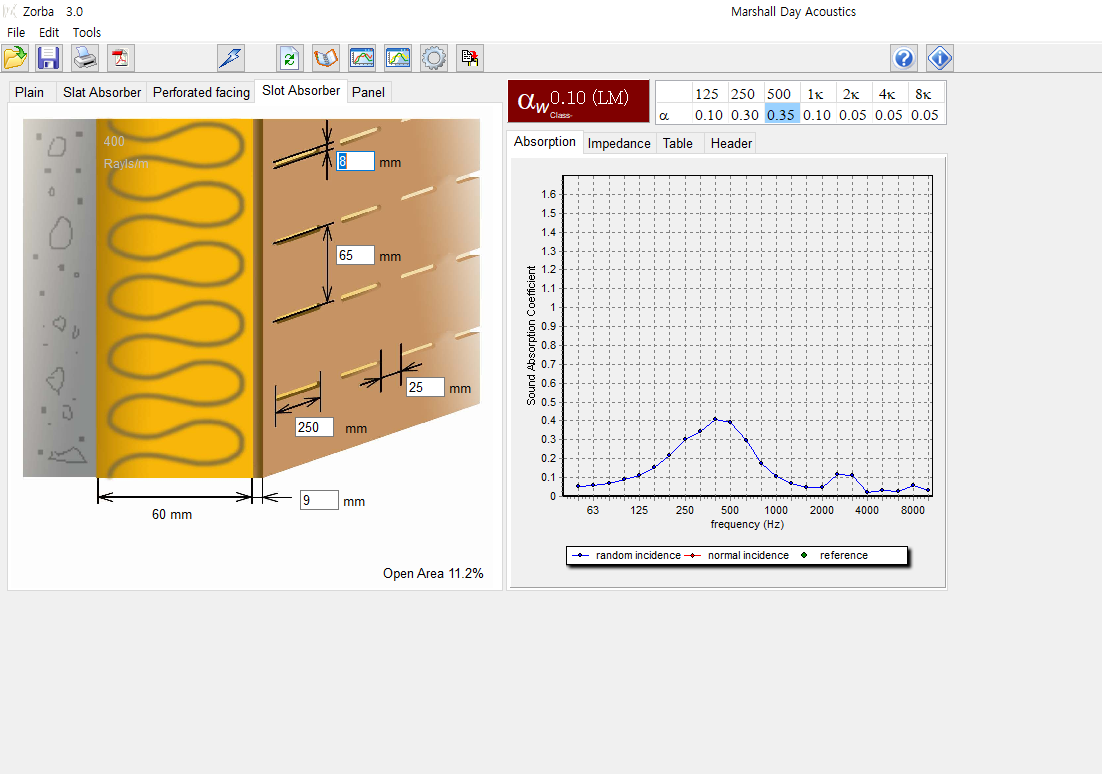Click the open file folder icon
The image size is (1102, 774).
point(15,58)
